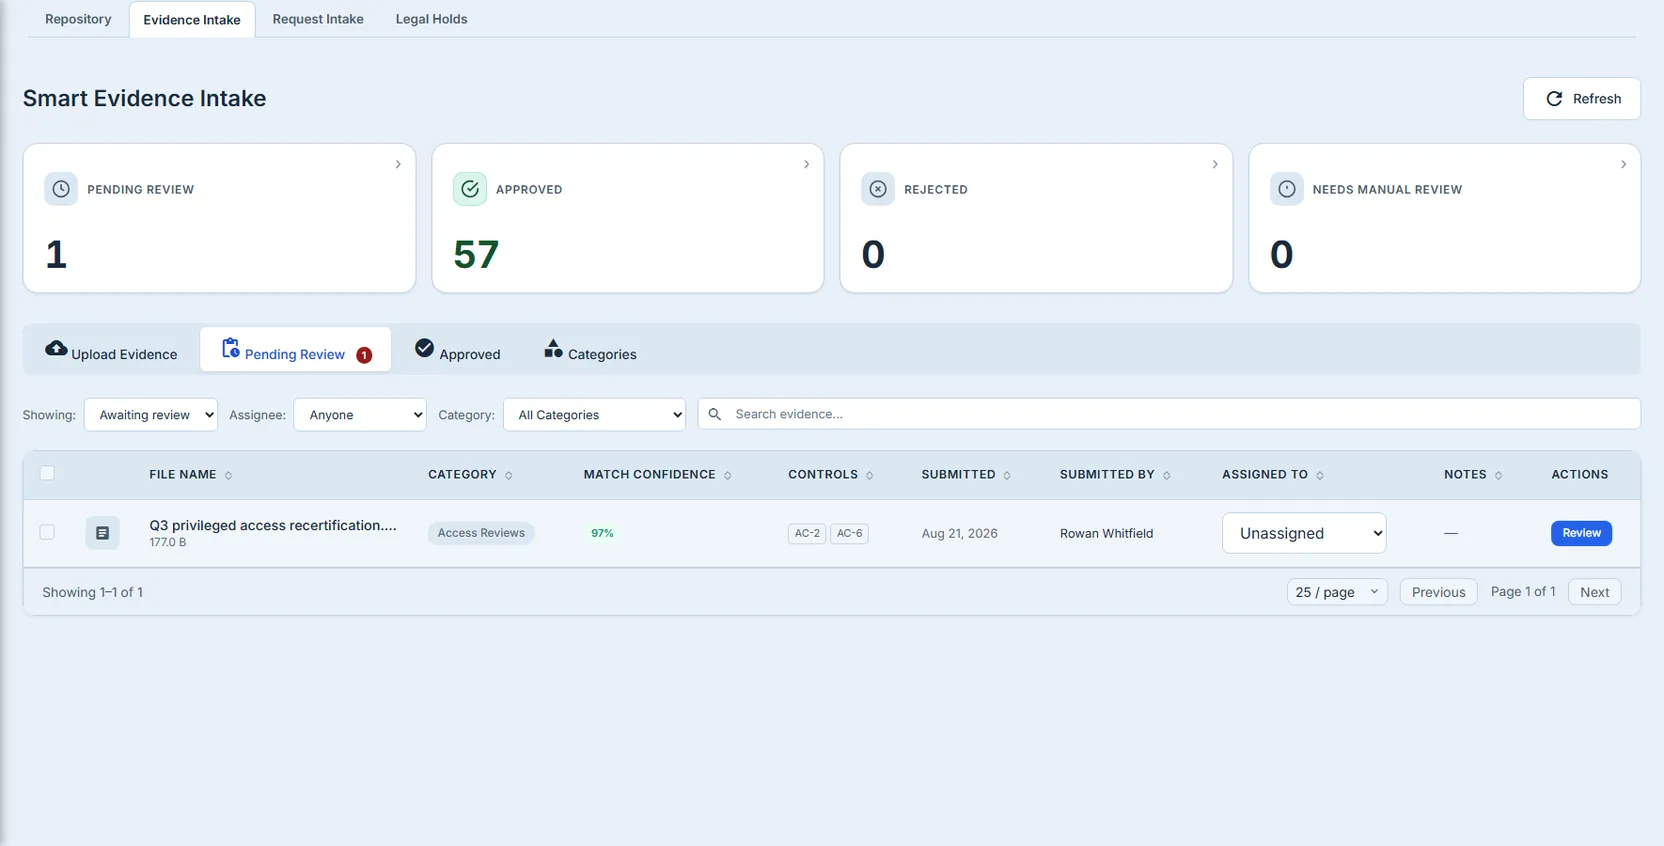The height and width of the screenshot is (846, 1664).
Task: Sort by Submitted By column arrows
Action: tap(1167, 475)
